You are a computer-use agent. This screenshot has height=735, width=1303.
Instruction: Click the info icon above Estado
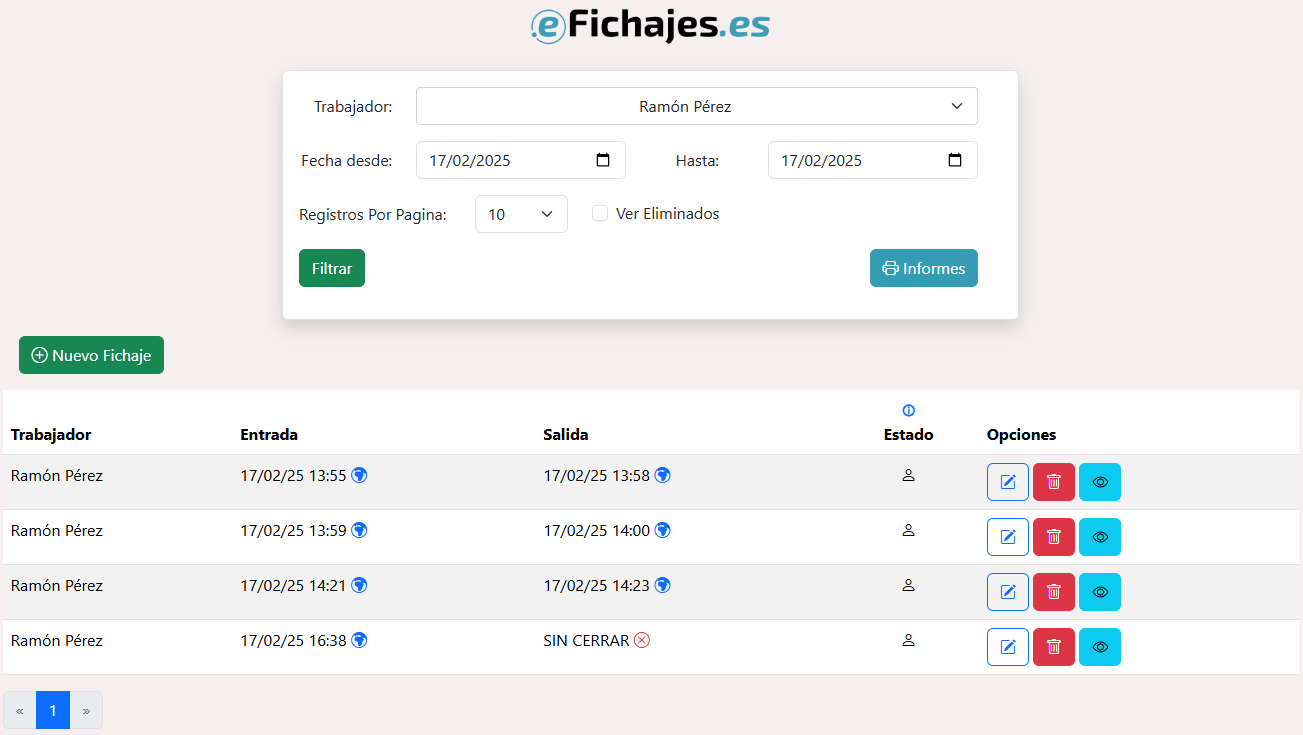point(908,410)
